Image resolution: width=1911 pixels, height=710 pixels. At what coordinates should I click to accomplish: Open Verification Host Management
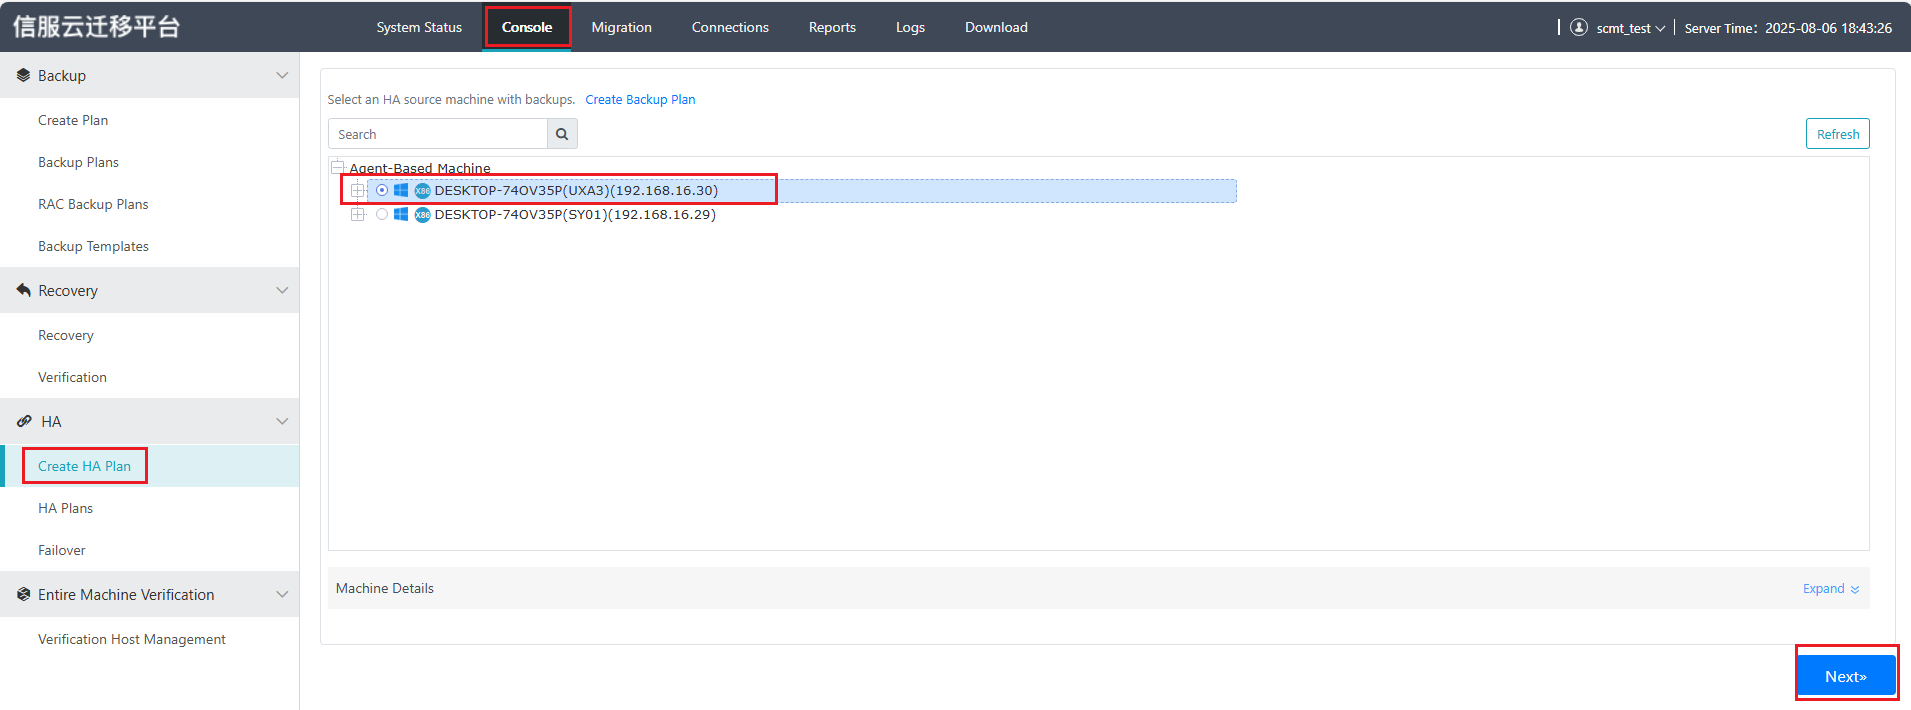(x=132, y=639)
